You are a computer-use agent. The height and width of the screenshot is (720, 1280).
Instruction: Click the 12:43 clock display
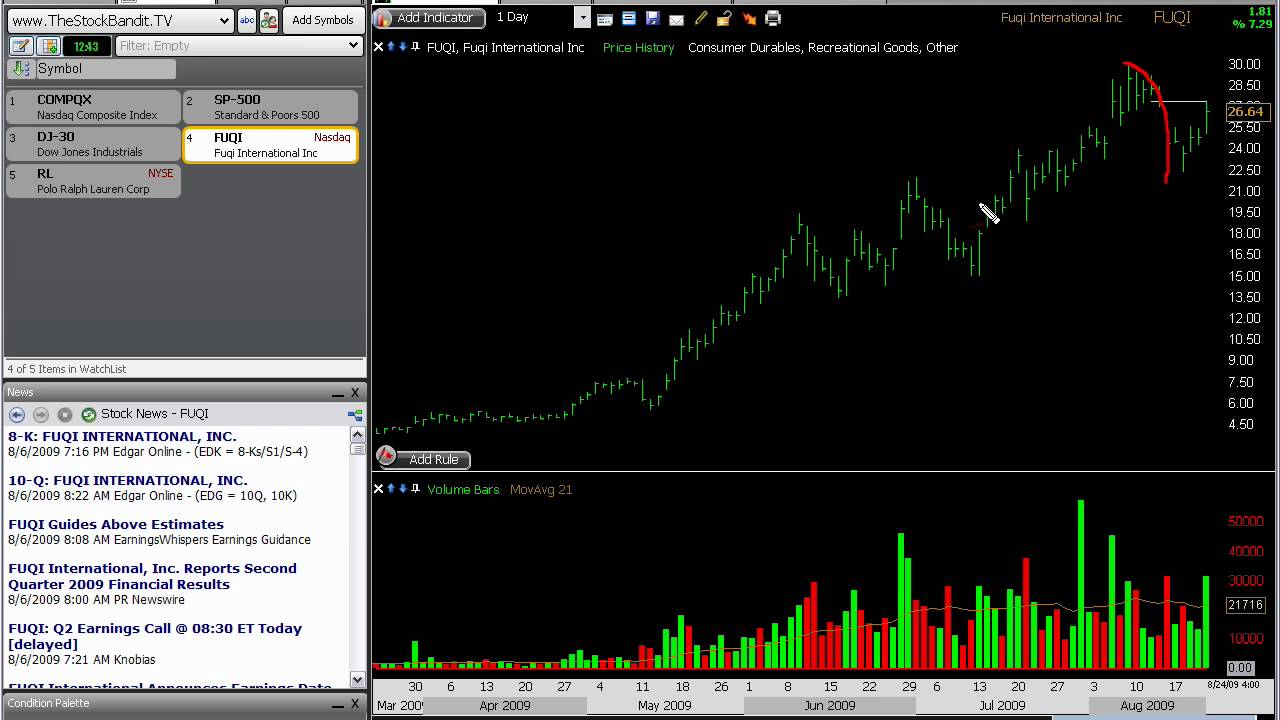[86, 46]
